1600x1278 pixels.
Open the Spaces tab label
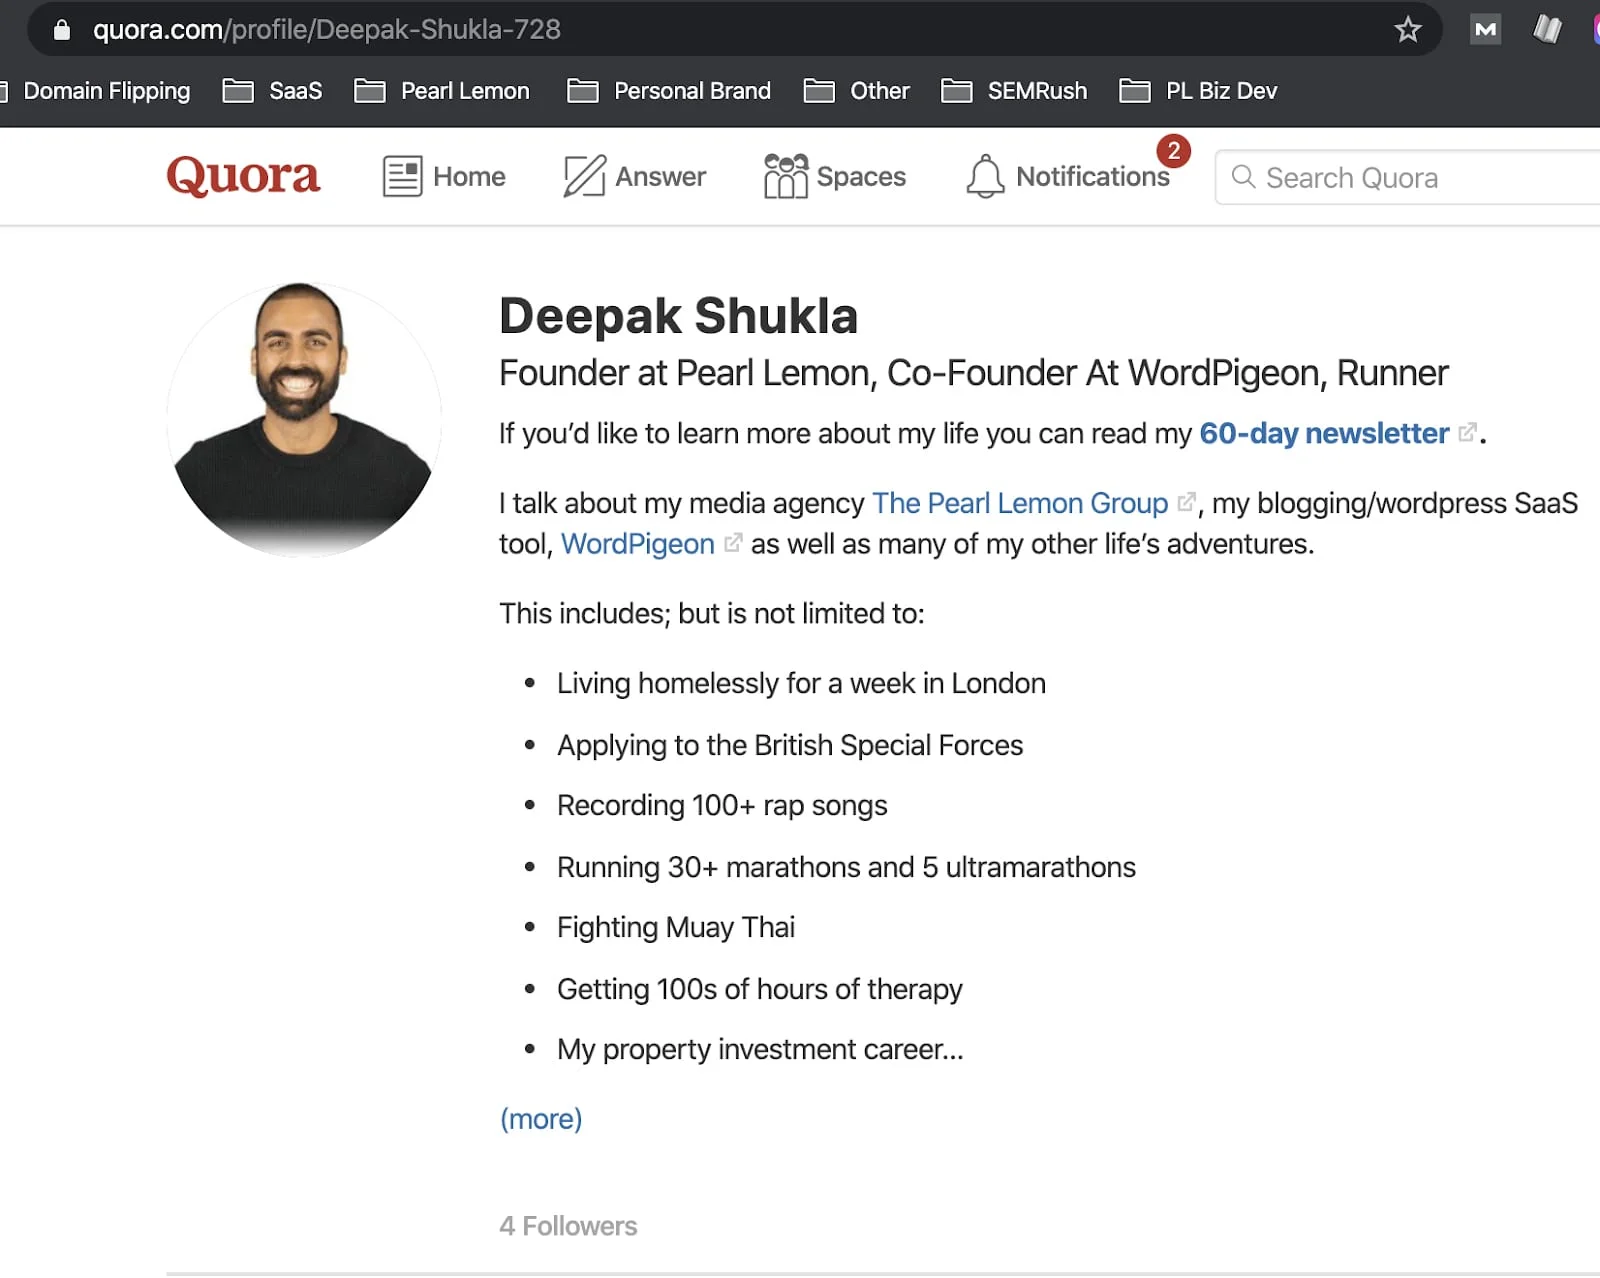(861, 177)
